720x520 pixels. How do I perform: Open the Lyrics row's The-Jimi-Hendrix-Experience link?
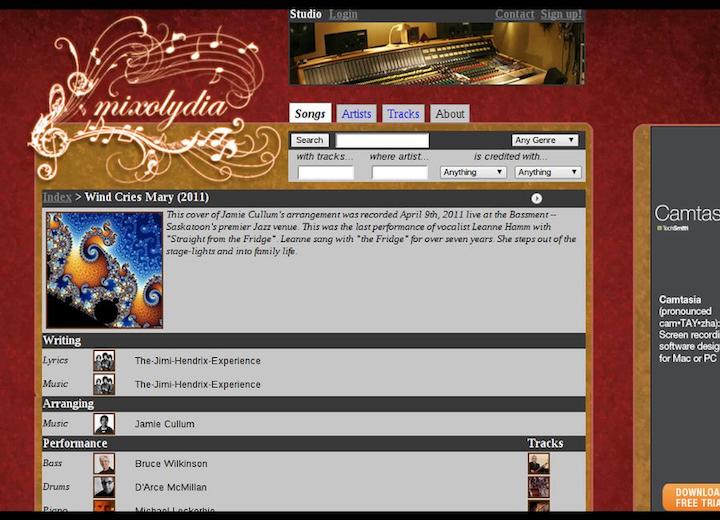pyautogui.click(x=197, y=361)
